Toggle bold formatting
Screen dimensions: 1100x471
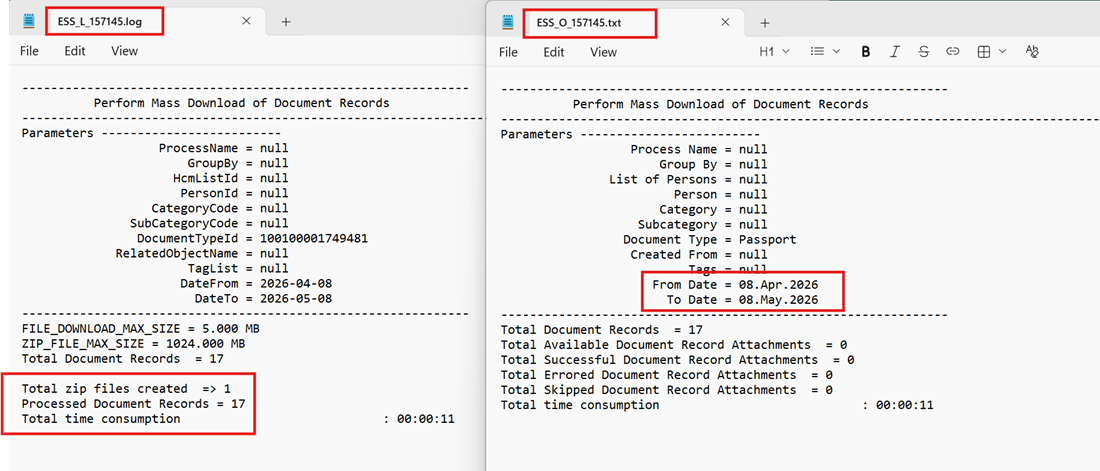coord(866,51)
